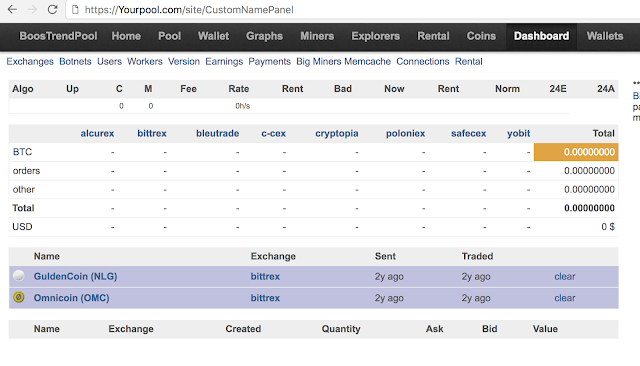Open the c-cex exchange column link
The width and height of the screenshot is (640, 366).
tap(273, 133)
